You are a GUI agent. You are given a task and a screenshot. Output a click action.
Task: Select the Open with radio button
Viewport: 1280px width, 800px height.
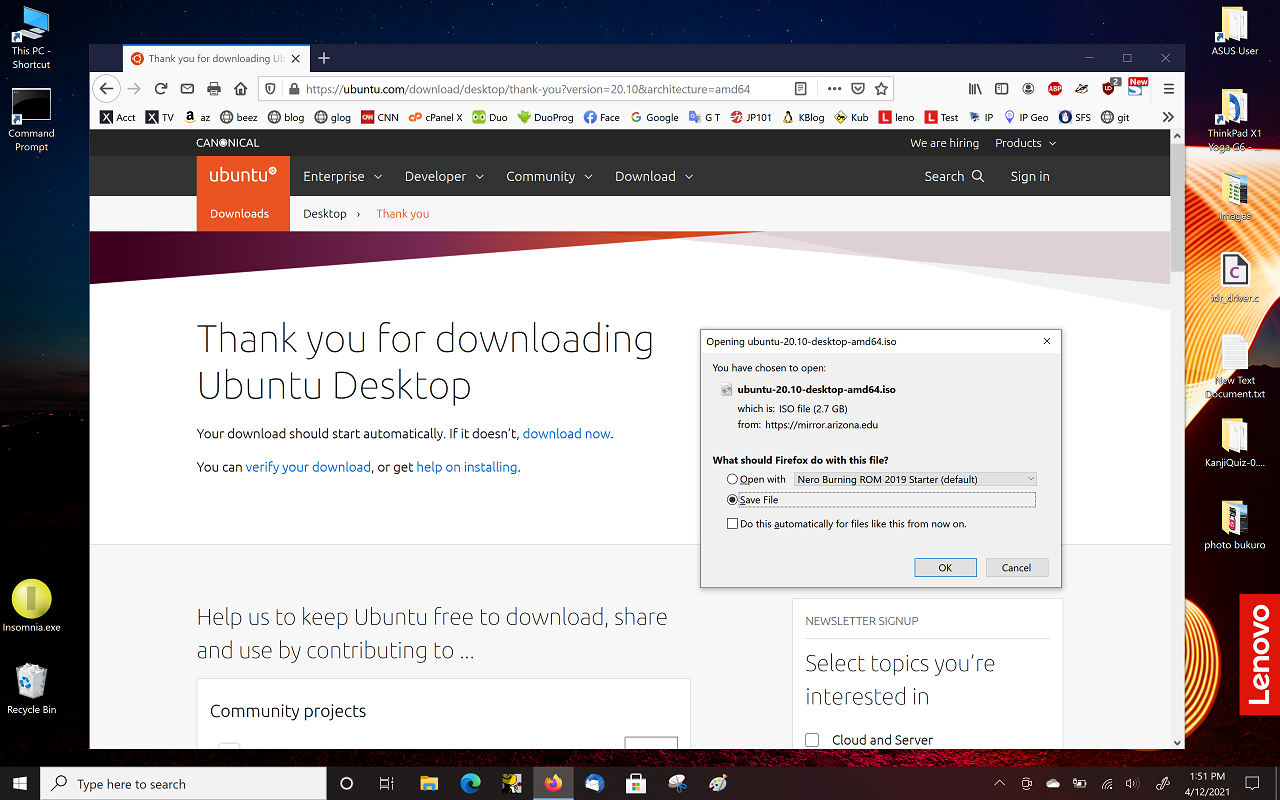pos(733,479)
